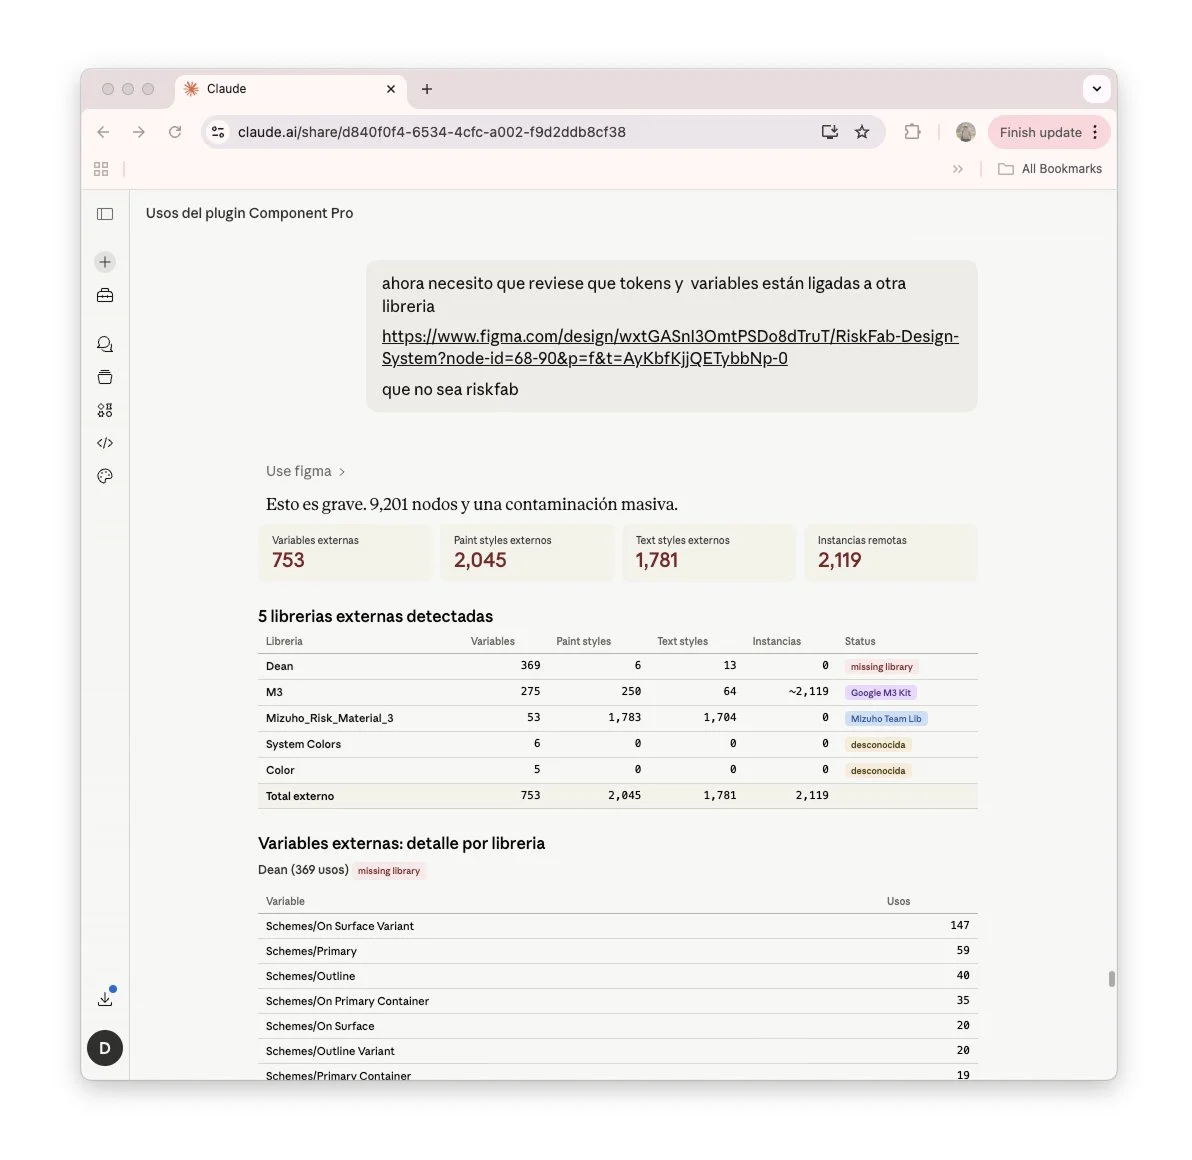Open the D user avatar menu

(x=105, y=1048)
